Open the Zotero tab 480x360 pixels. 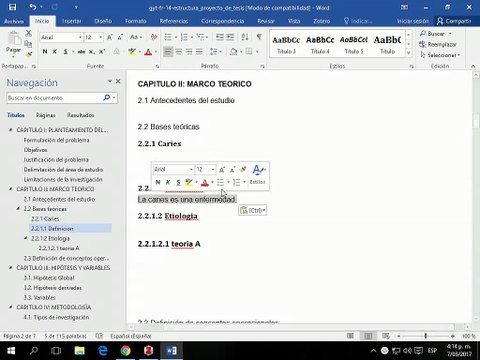point(321,21)
